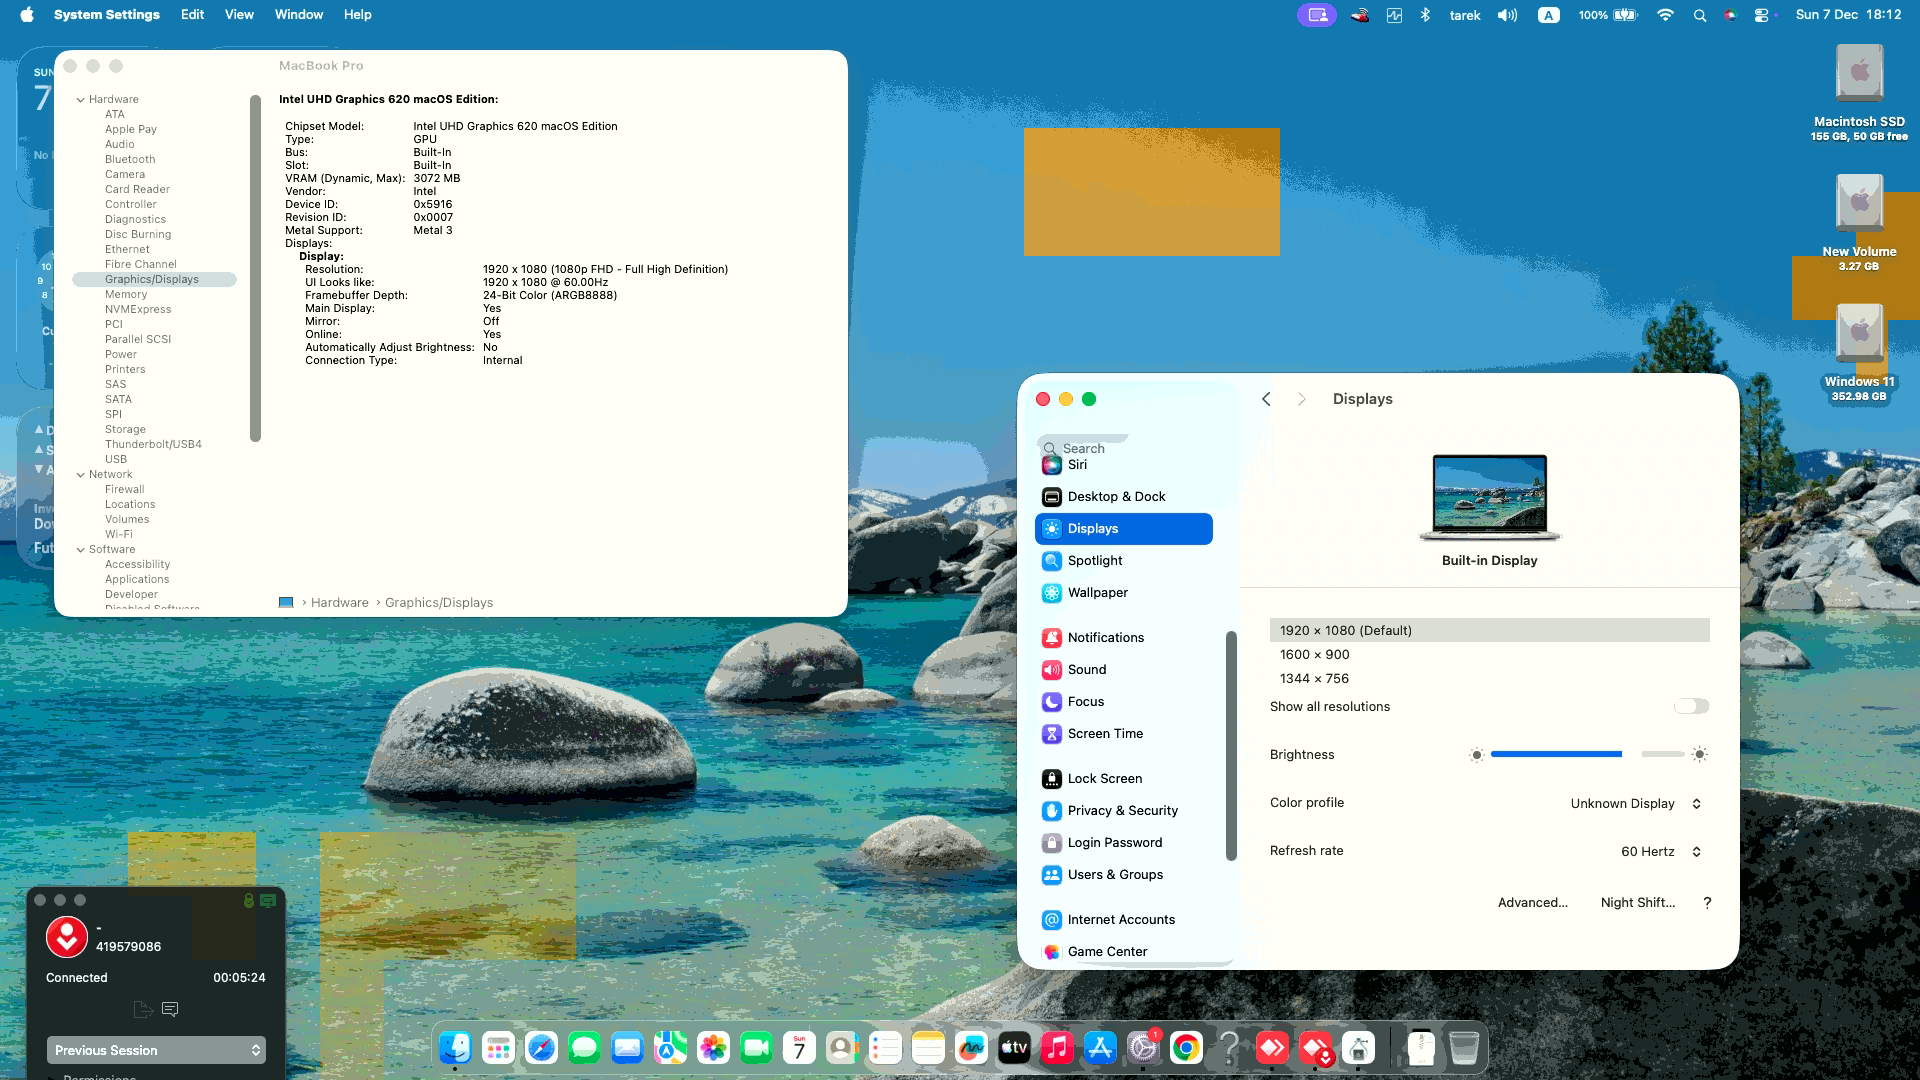The height and width of the screenshot is (1080, 1920).
Task: Open the Window menu in menu bar
Action: point(298,15)
